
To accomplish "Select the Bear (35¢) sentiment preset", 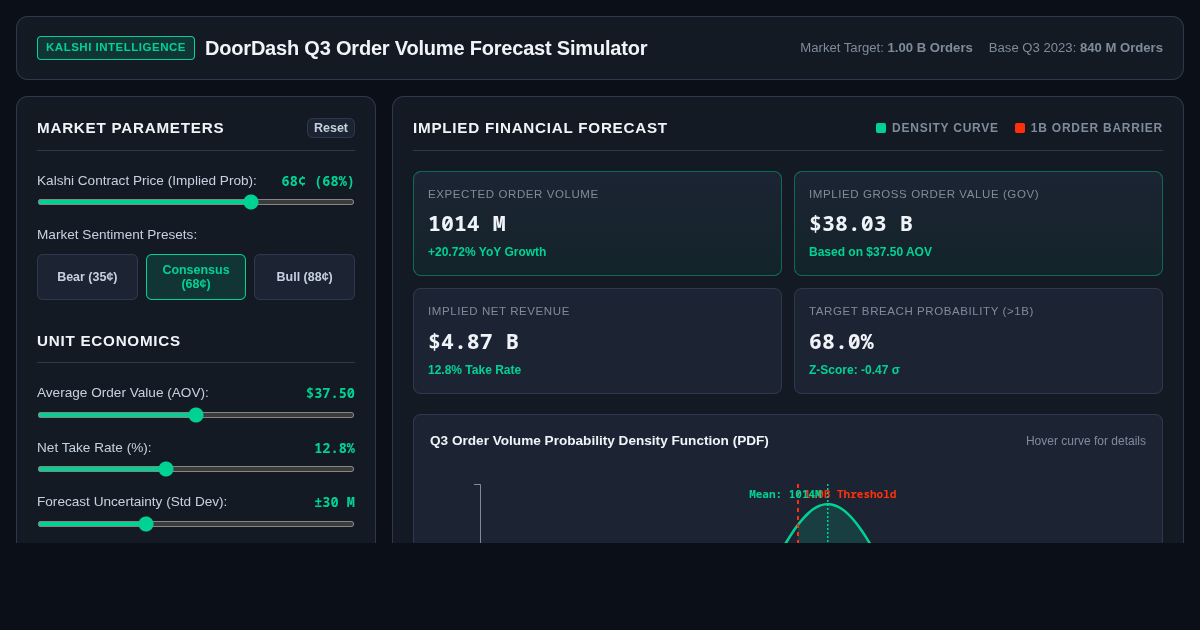I will (x=87, y=277).
